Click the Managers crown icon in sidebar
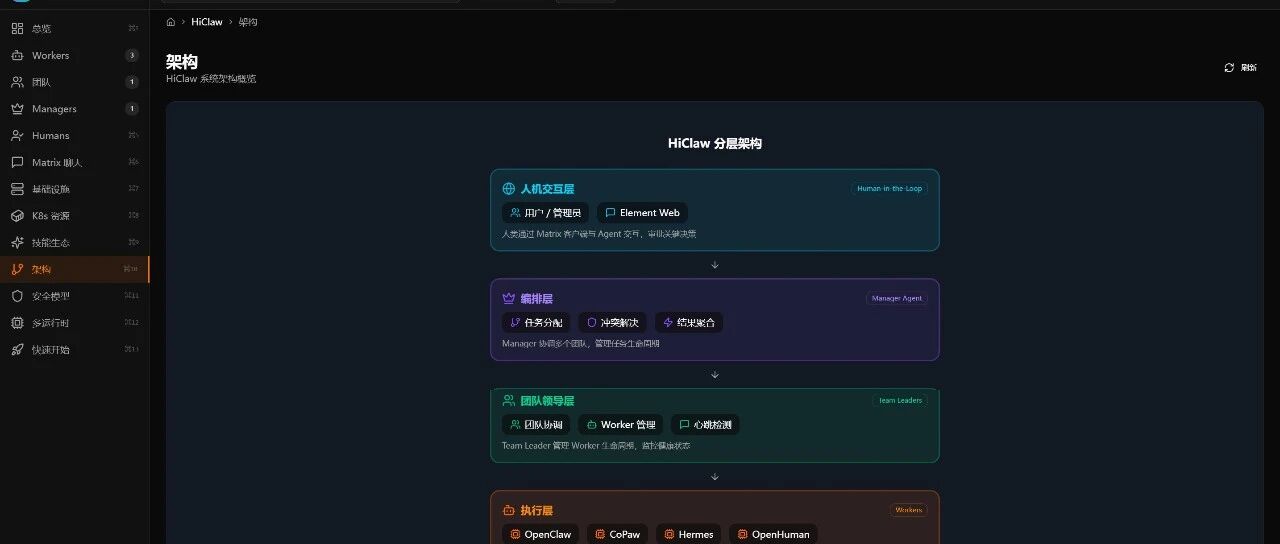The image size is (1280, 544). 17,109
